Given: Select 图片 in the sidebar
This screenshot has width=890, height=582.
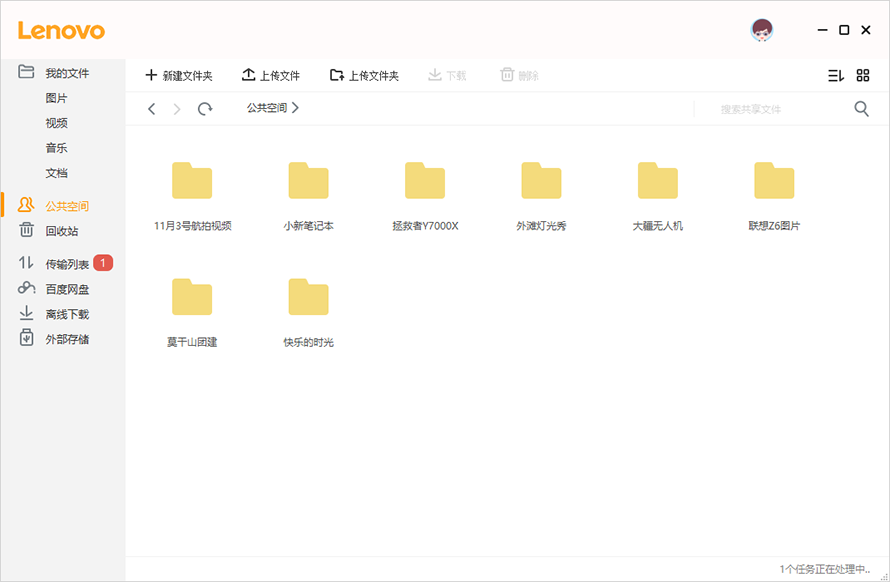Looking at the screenshot, I should click(56, 98).
